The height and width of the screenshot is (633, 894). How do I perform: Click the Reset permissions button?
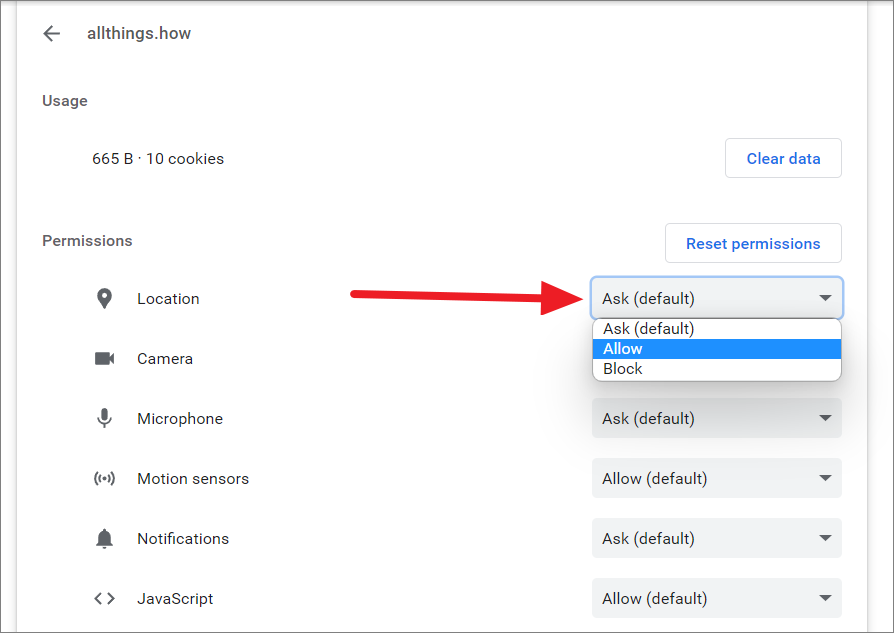click(x=753, y=243)
